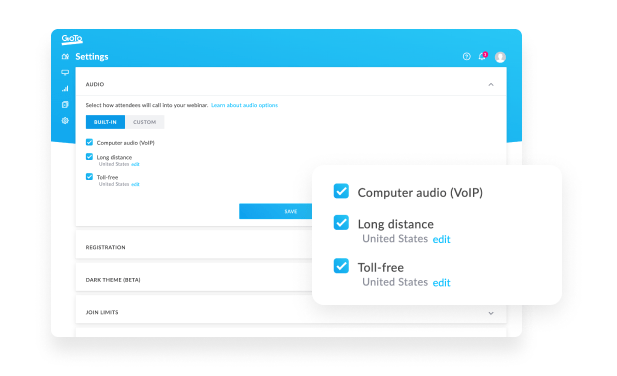The image size is (617, 376).
Task: Toggle large Toll-free checkbox in callout card
Action: click(x=341, y=266)
